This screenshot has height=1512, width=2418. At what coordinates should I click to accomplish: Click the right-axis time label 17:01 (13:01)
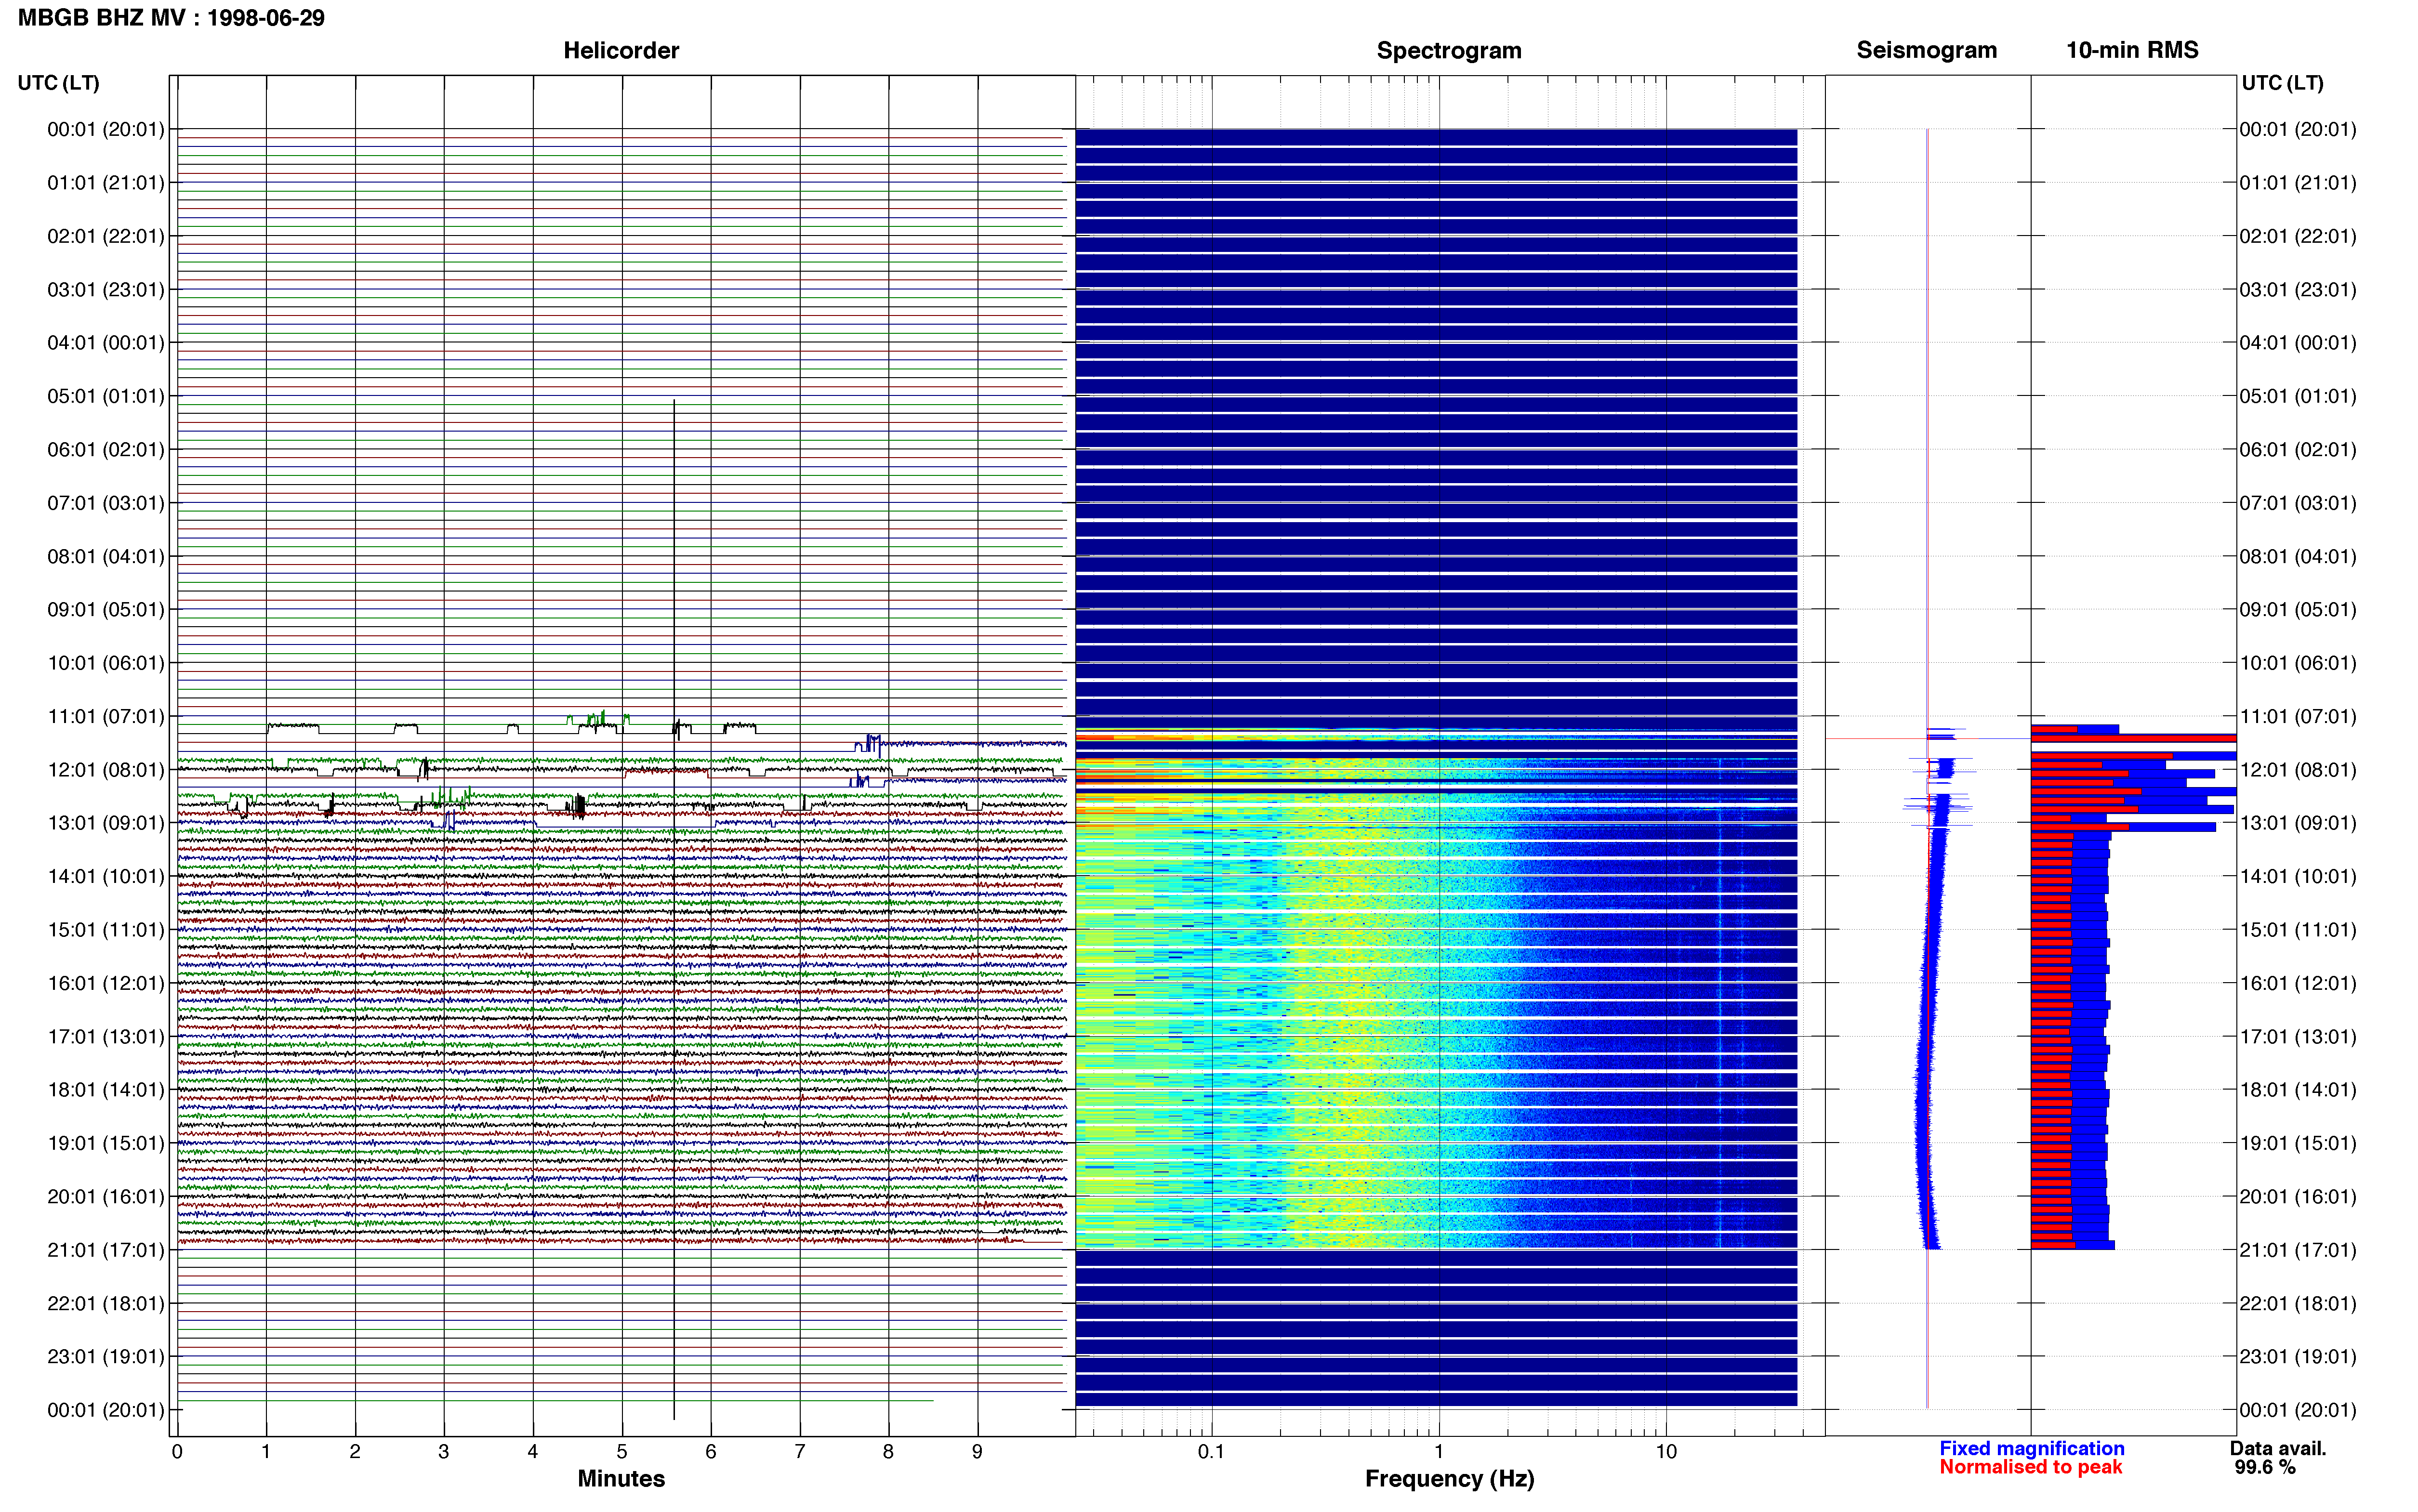(x=2298, y=1036)
